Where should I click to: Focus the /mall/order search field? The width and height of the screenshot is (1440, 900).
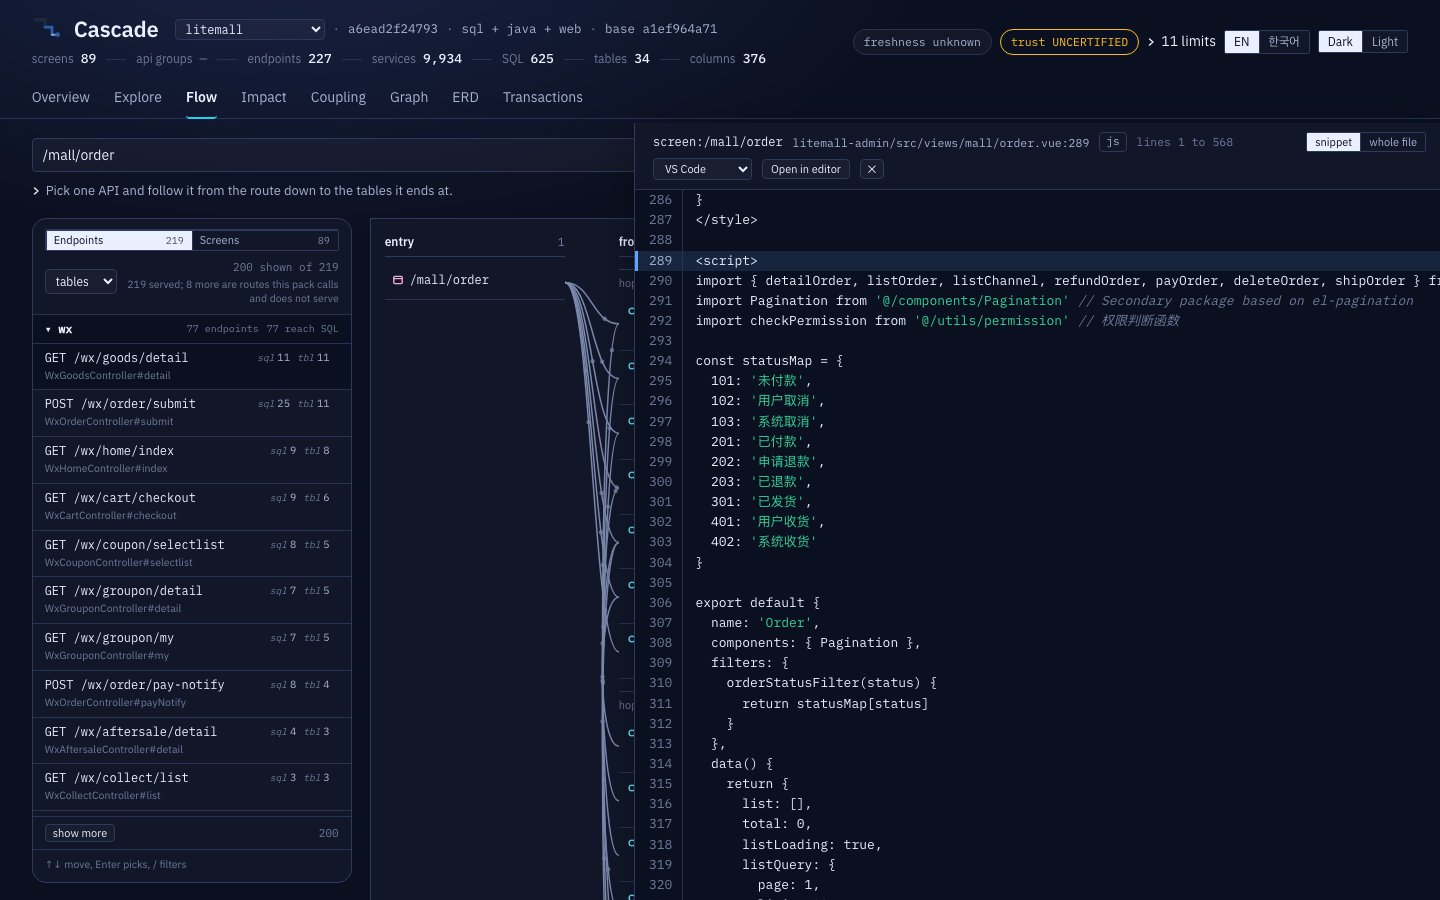point(334,155)
